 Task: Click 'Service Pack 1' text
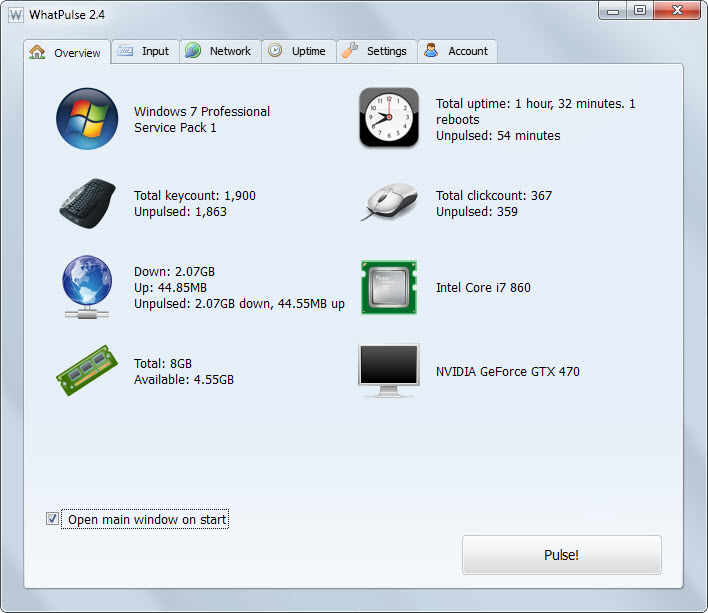pos(175,128)
